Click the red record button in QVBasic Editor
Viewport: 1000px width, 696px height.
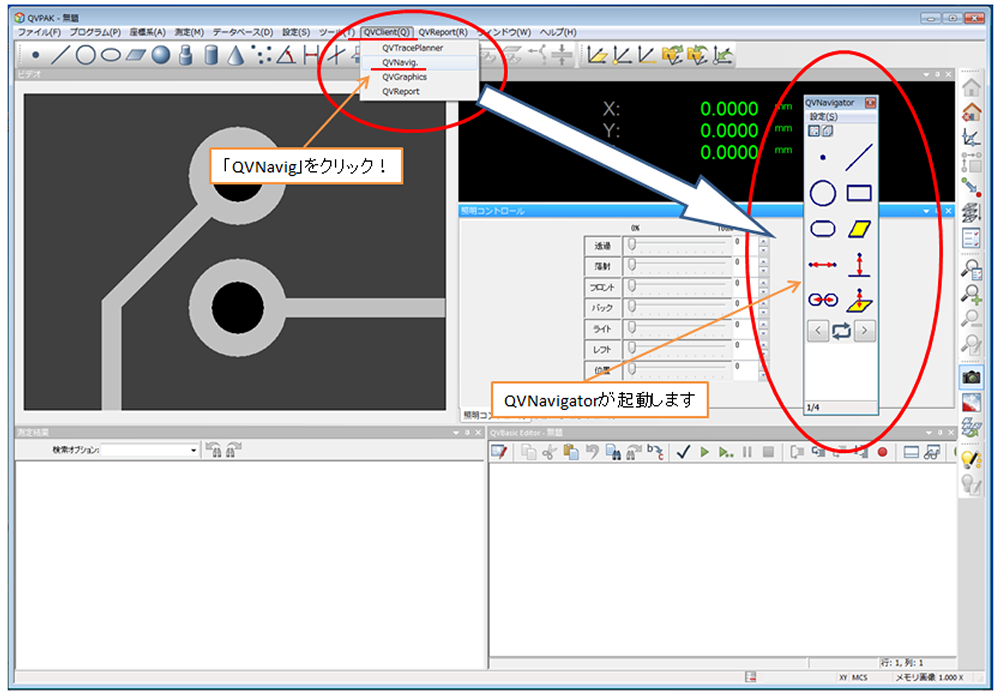click(x=883, y=452)
